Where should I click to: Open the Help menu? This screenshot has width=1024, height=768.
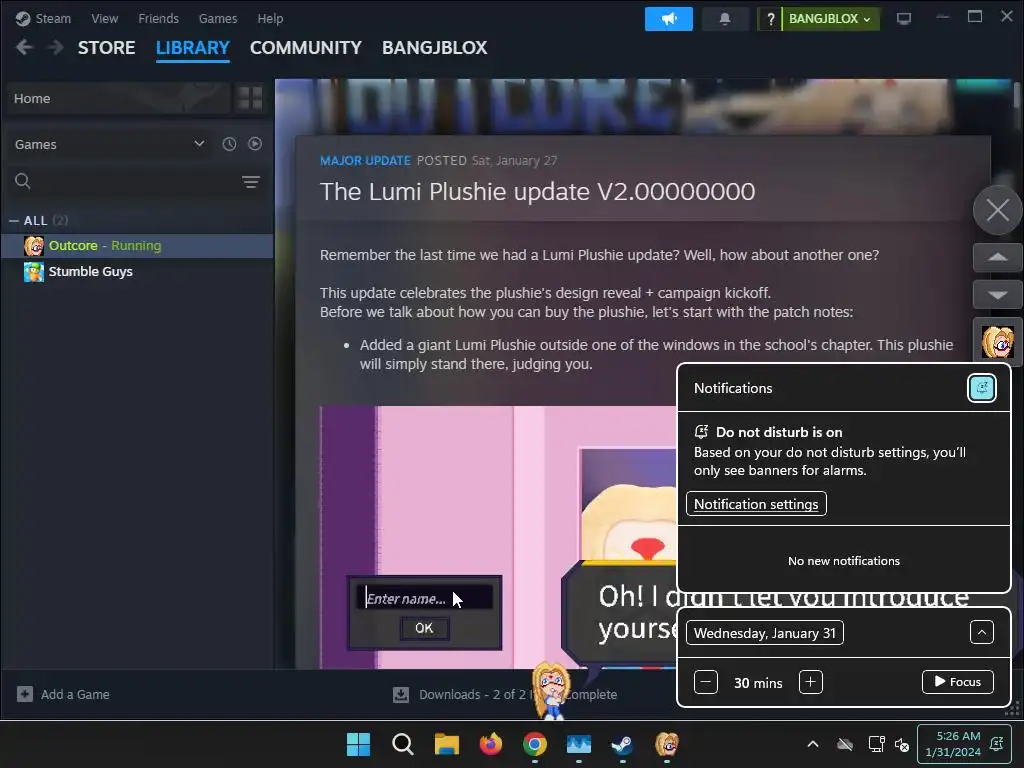pos(270,18)
